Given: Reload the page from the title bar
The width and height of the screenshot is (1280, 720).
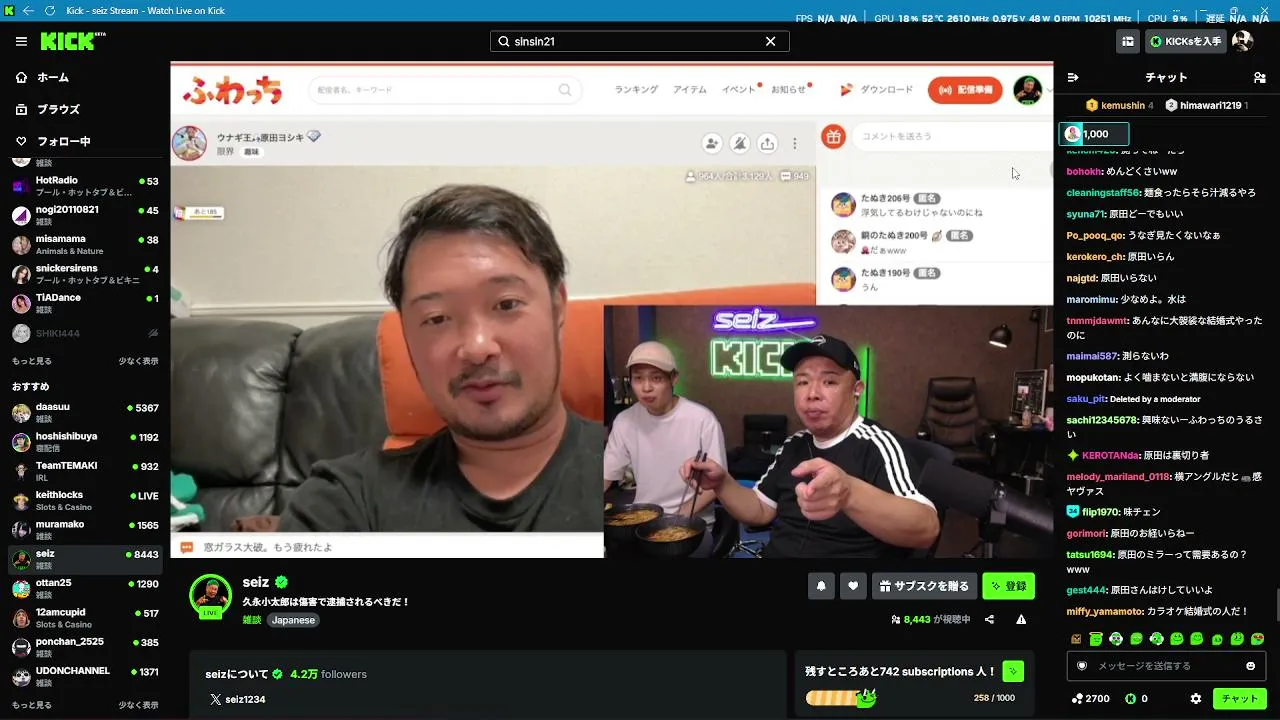Looking at the screenshot, I should 50,11.
